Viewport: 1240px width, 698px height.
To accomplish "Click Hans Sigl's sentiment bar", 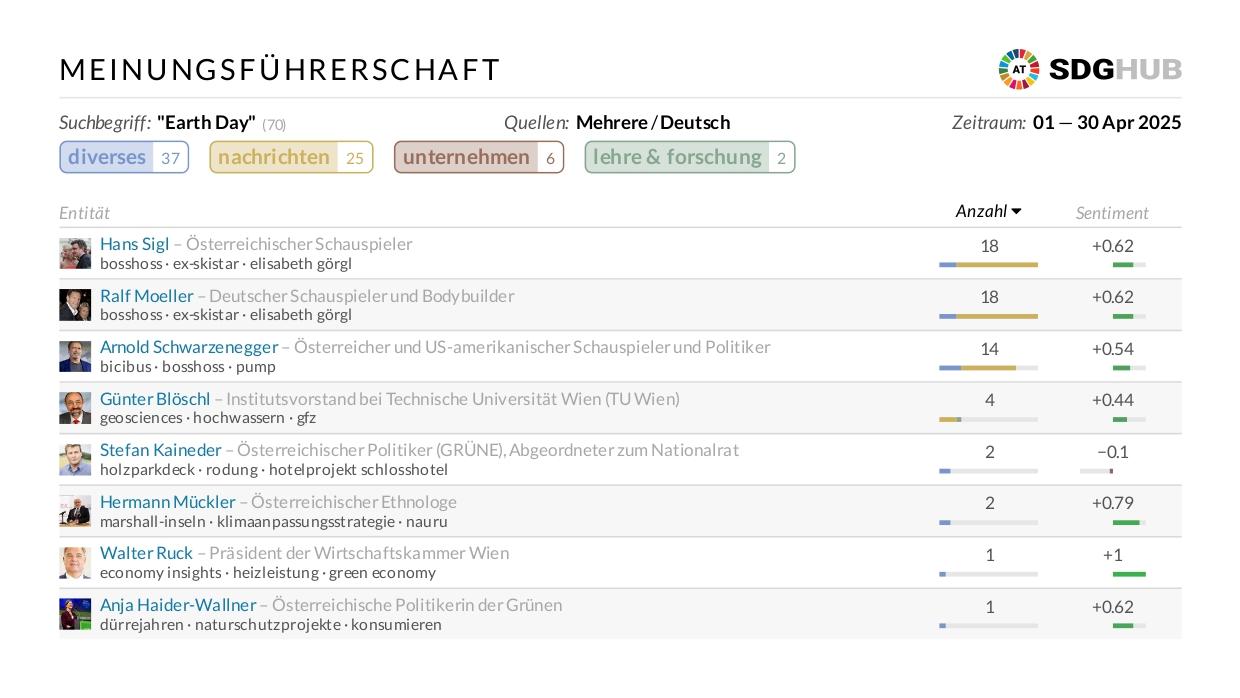I will pyautogui.click(x=1129, y=265).
